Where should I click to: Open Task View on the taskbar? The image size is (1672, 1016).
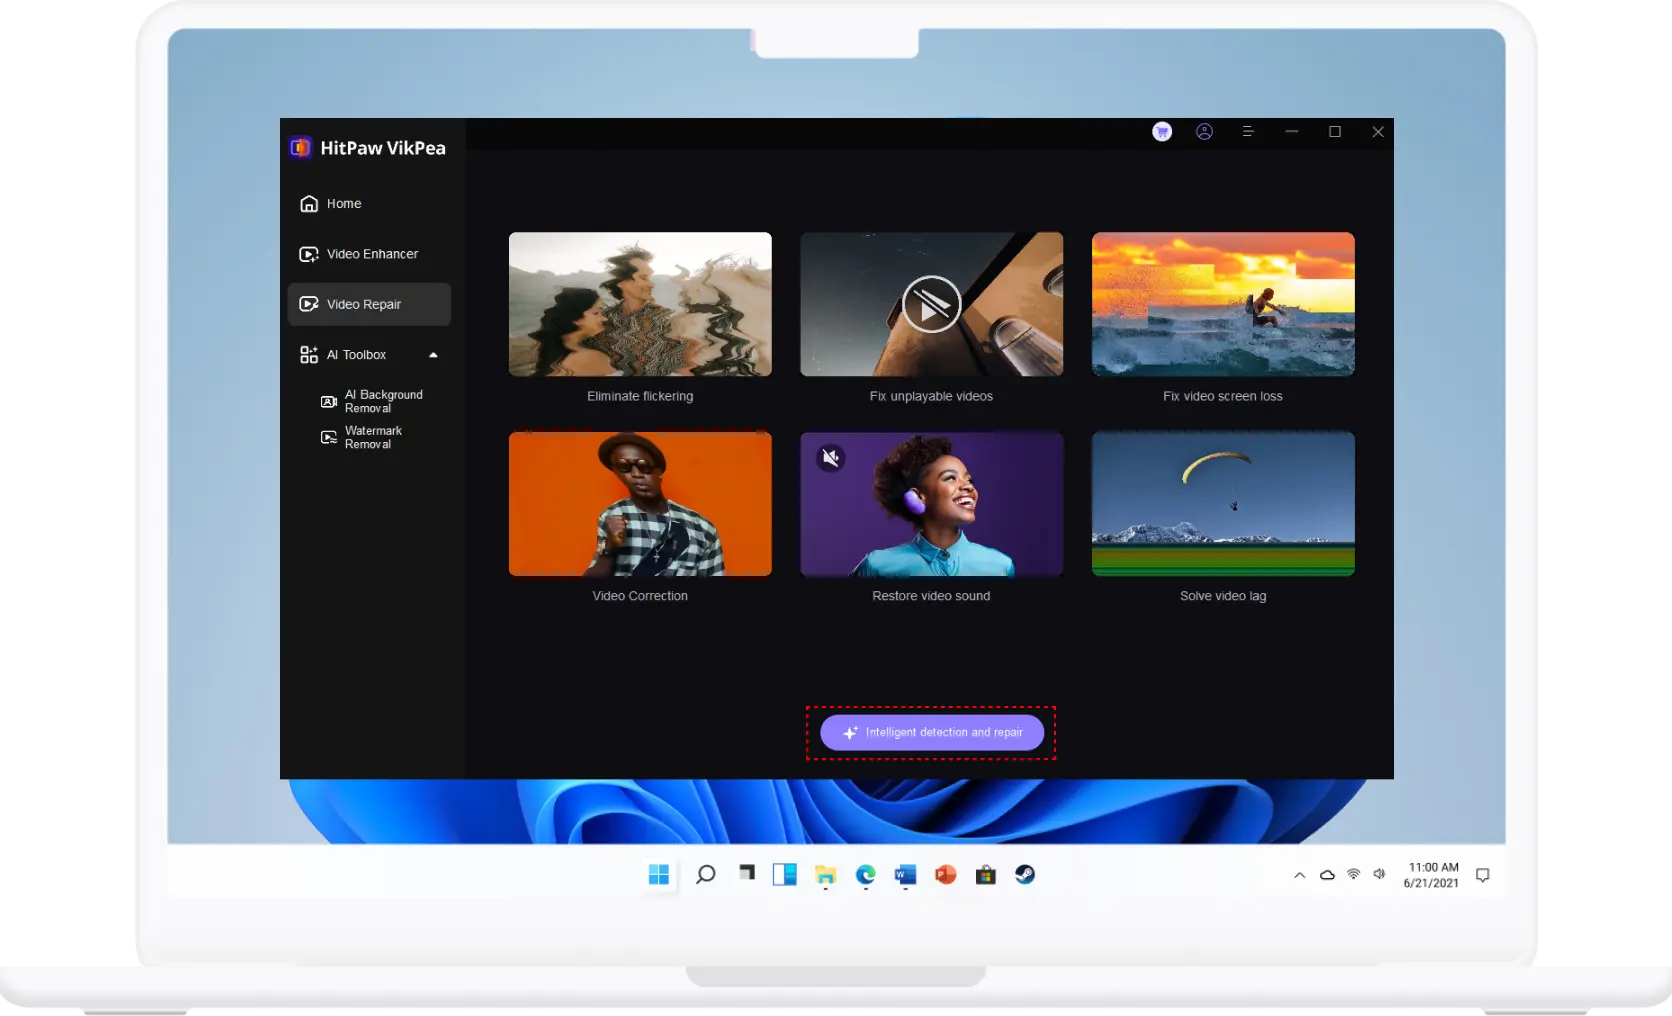746,874
